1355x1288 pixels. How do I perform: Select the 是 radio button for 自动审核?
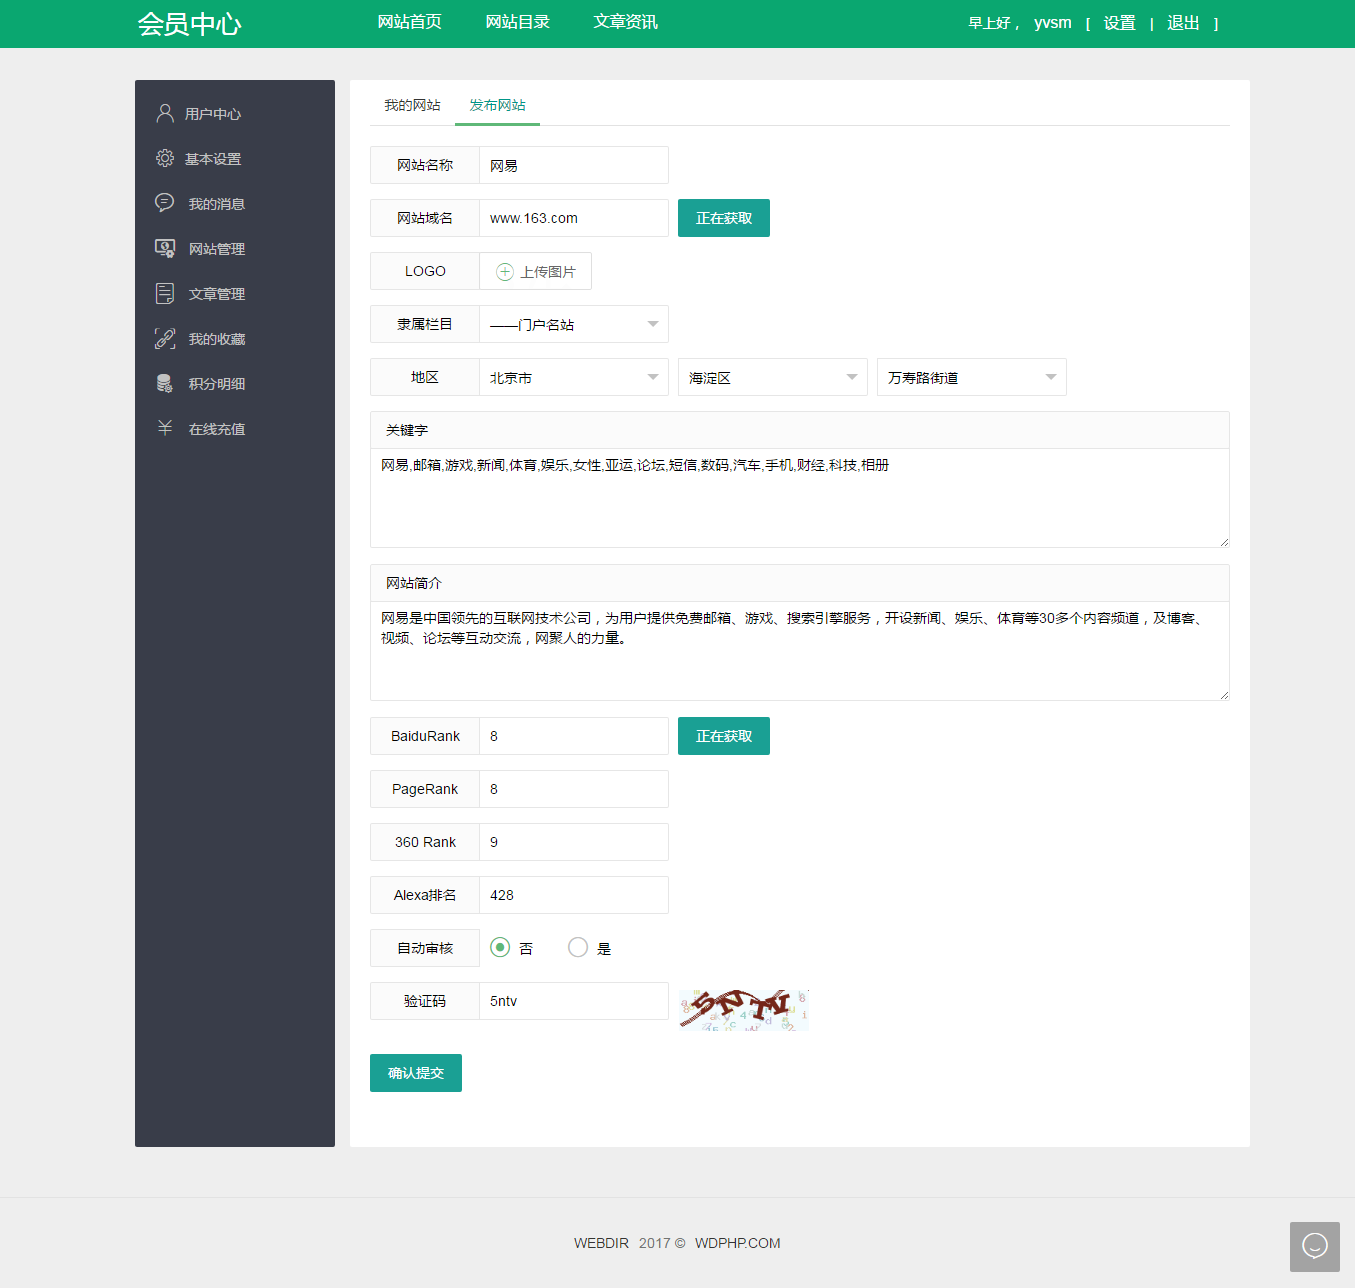pos(578,947)
